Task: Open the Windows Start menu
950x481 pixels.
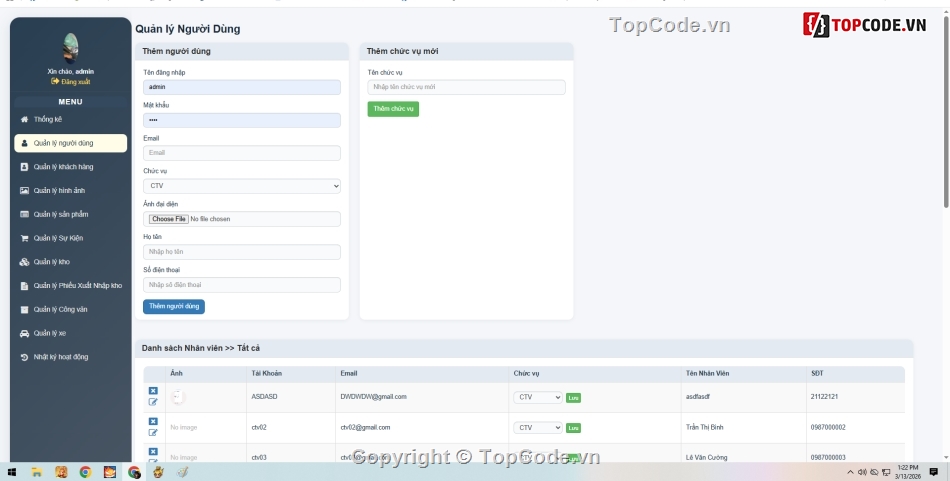Action: tap(11, 472)
